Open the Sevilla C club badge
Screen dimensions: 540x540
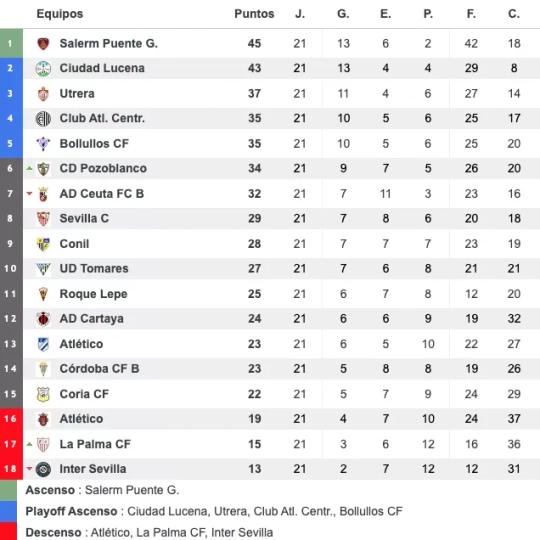[43, 219]
